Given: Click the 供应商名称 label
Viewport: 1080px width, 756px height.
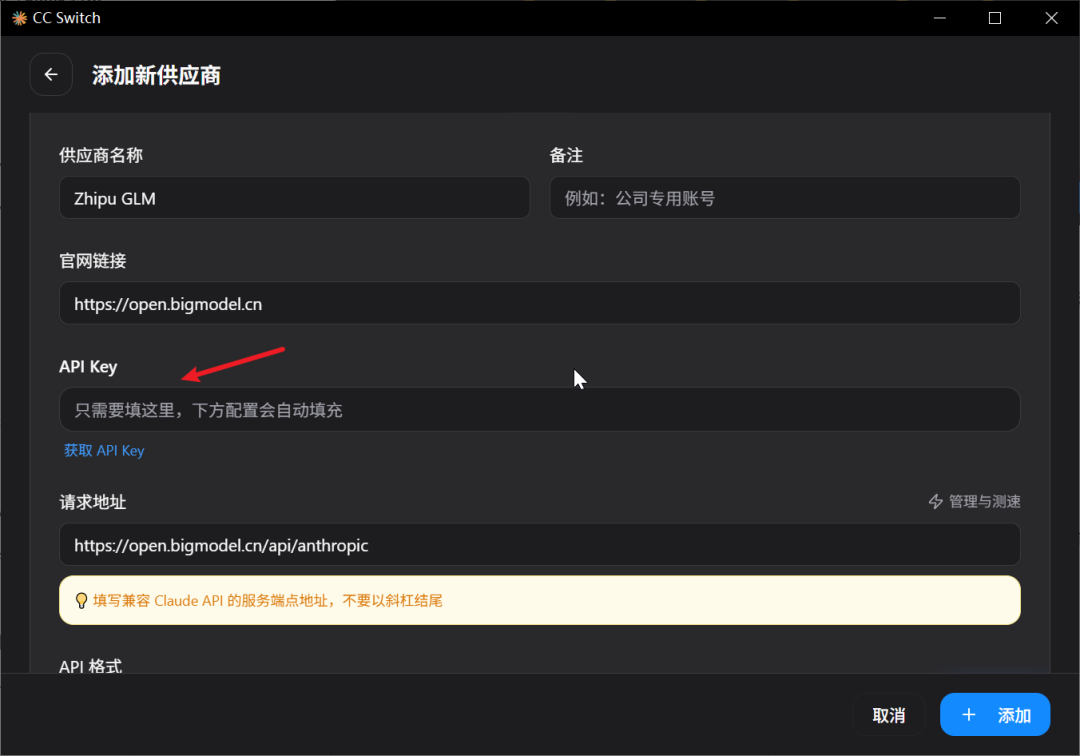Looking at the screenshot, I should (101, 156).
